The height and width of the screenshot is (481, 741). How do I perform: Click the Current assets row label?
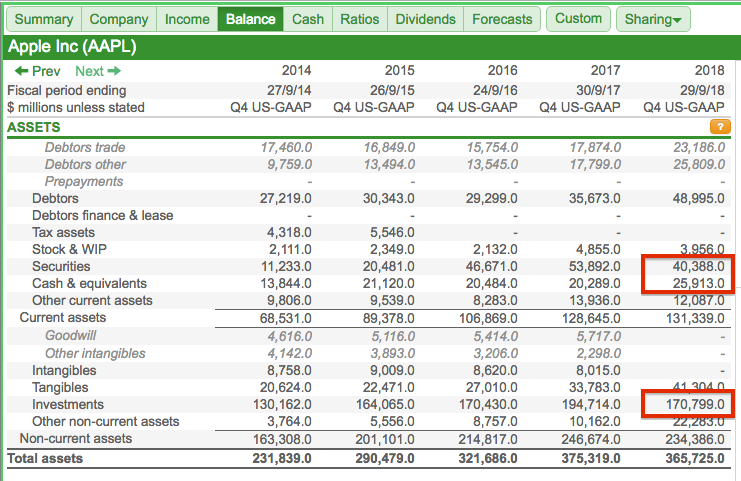(63, 318)
